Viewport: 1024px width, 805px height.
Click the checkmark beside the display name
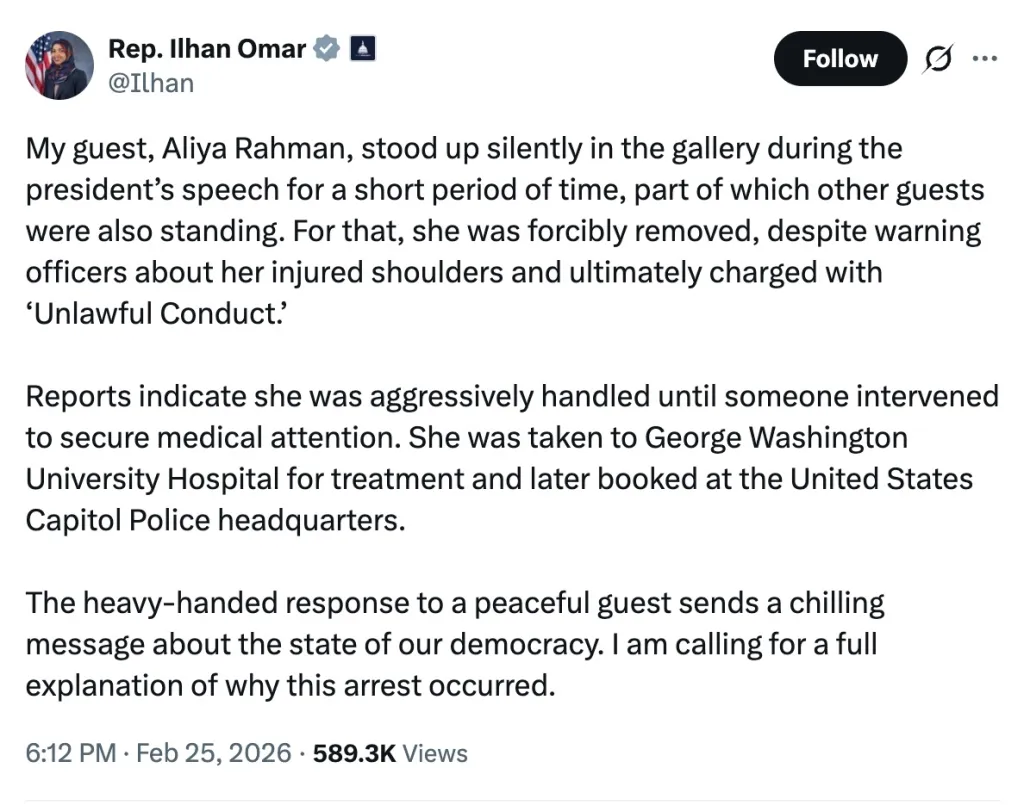pyautogui.click(x=326, y=48)
